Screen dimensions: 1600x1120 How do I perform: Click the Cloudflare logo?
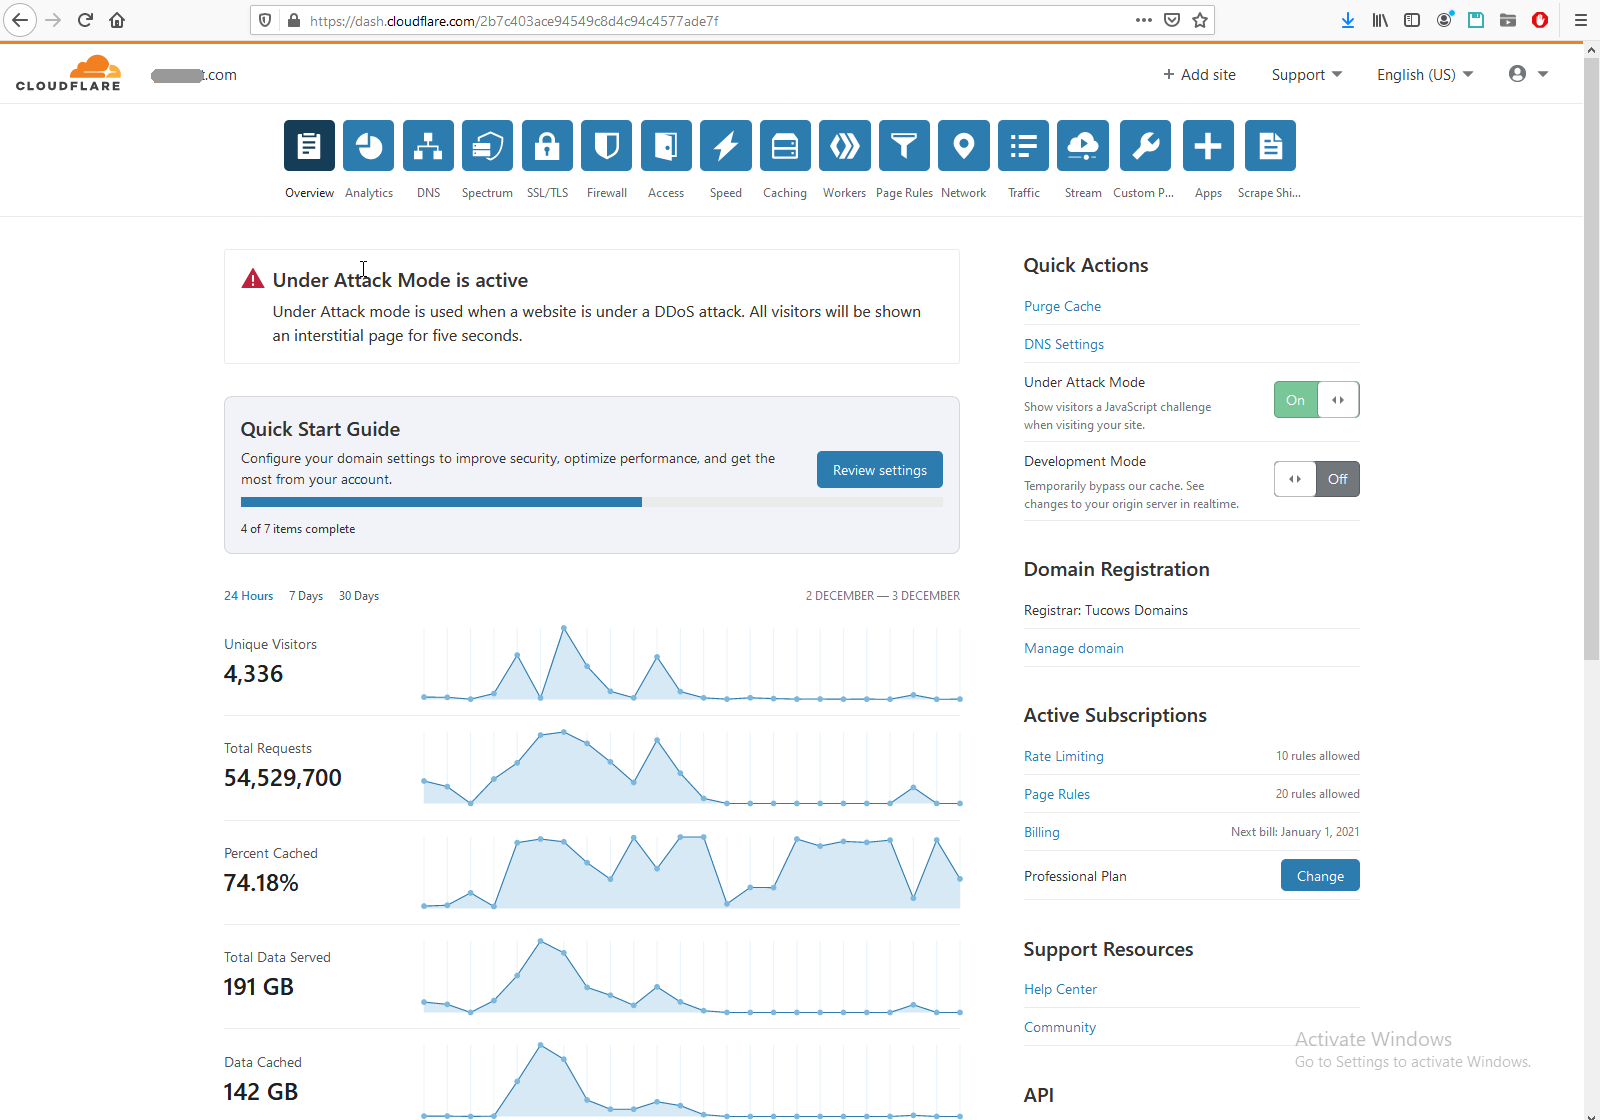[69, 74]
